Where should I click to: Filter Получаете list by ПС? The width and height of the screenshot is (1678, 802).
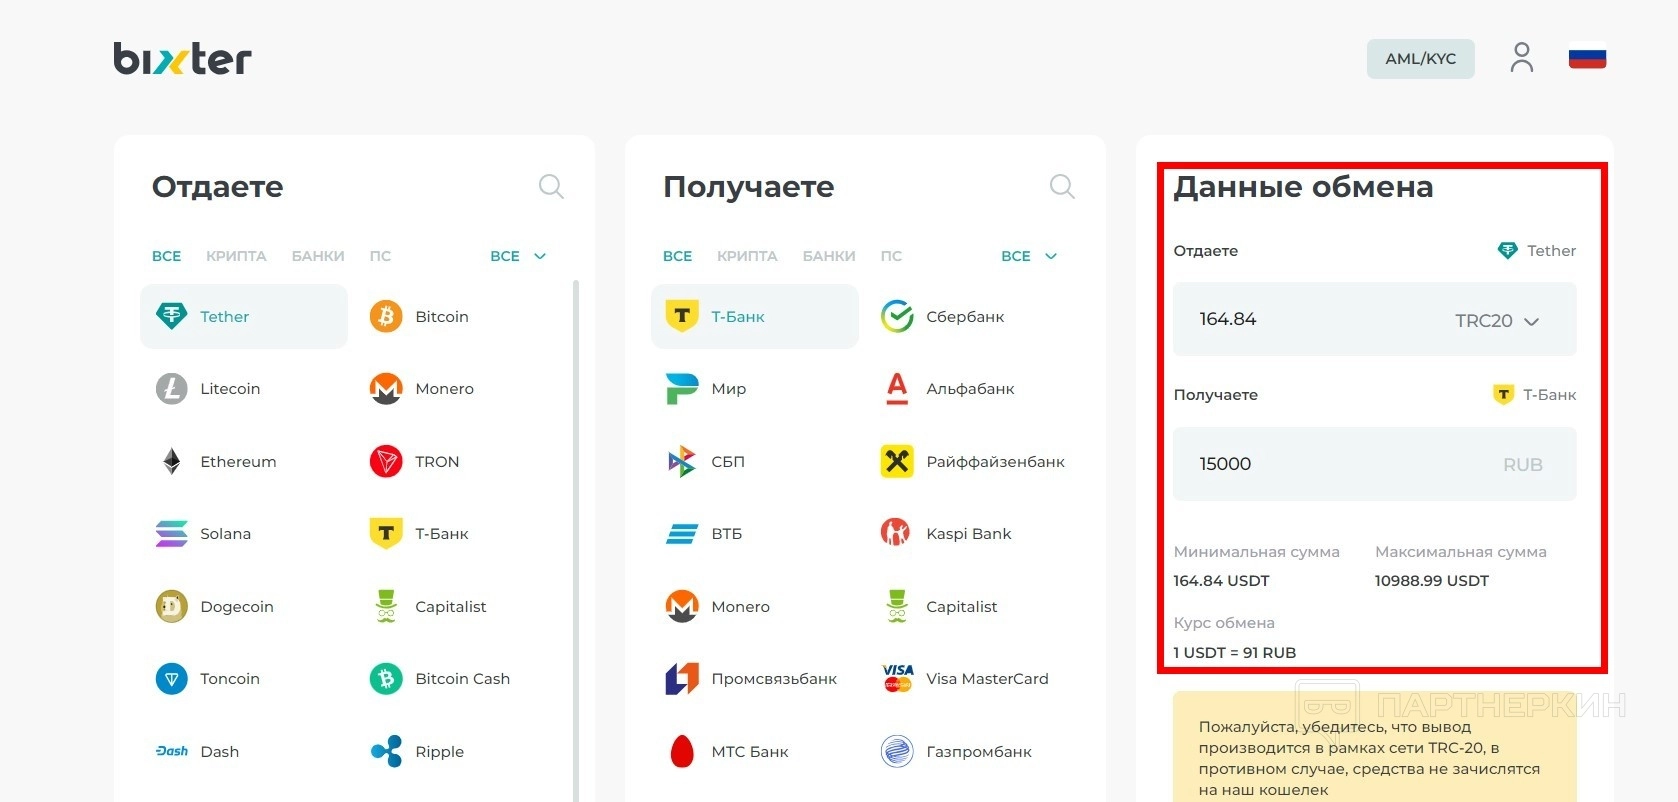(891, 256)
